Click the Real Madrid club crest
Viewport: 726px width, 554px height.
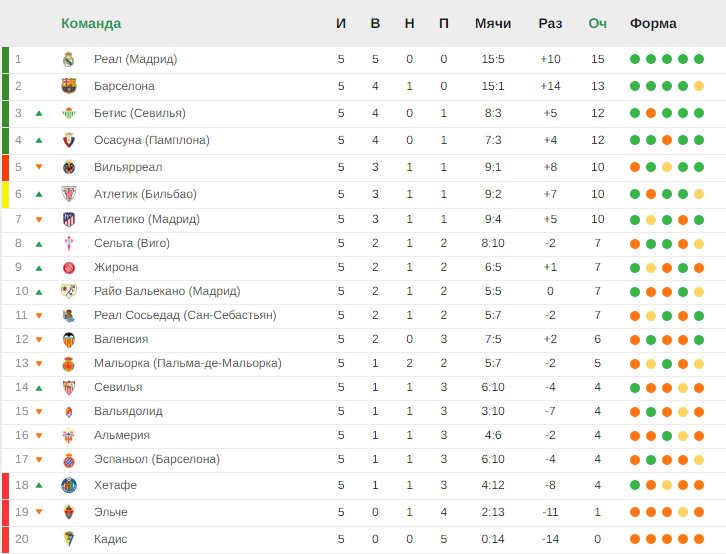click(69, 59)
